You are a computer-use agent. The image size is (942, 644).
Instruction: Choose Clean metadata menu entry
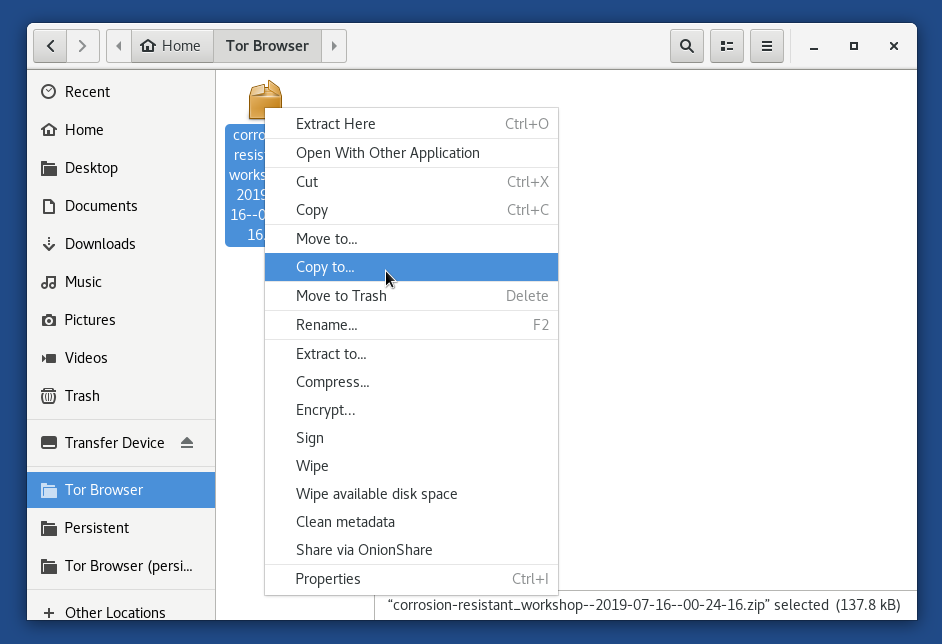pos(412,522)
